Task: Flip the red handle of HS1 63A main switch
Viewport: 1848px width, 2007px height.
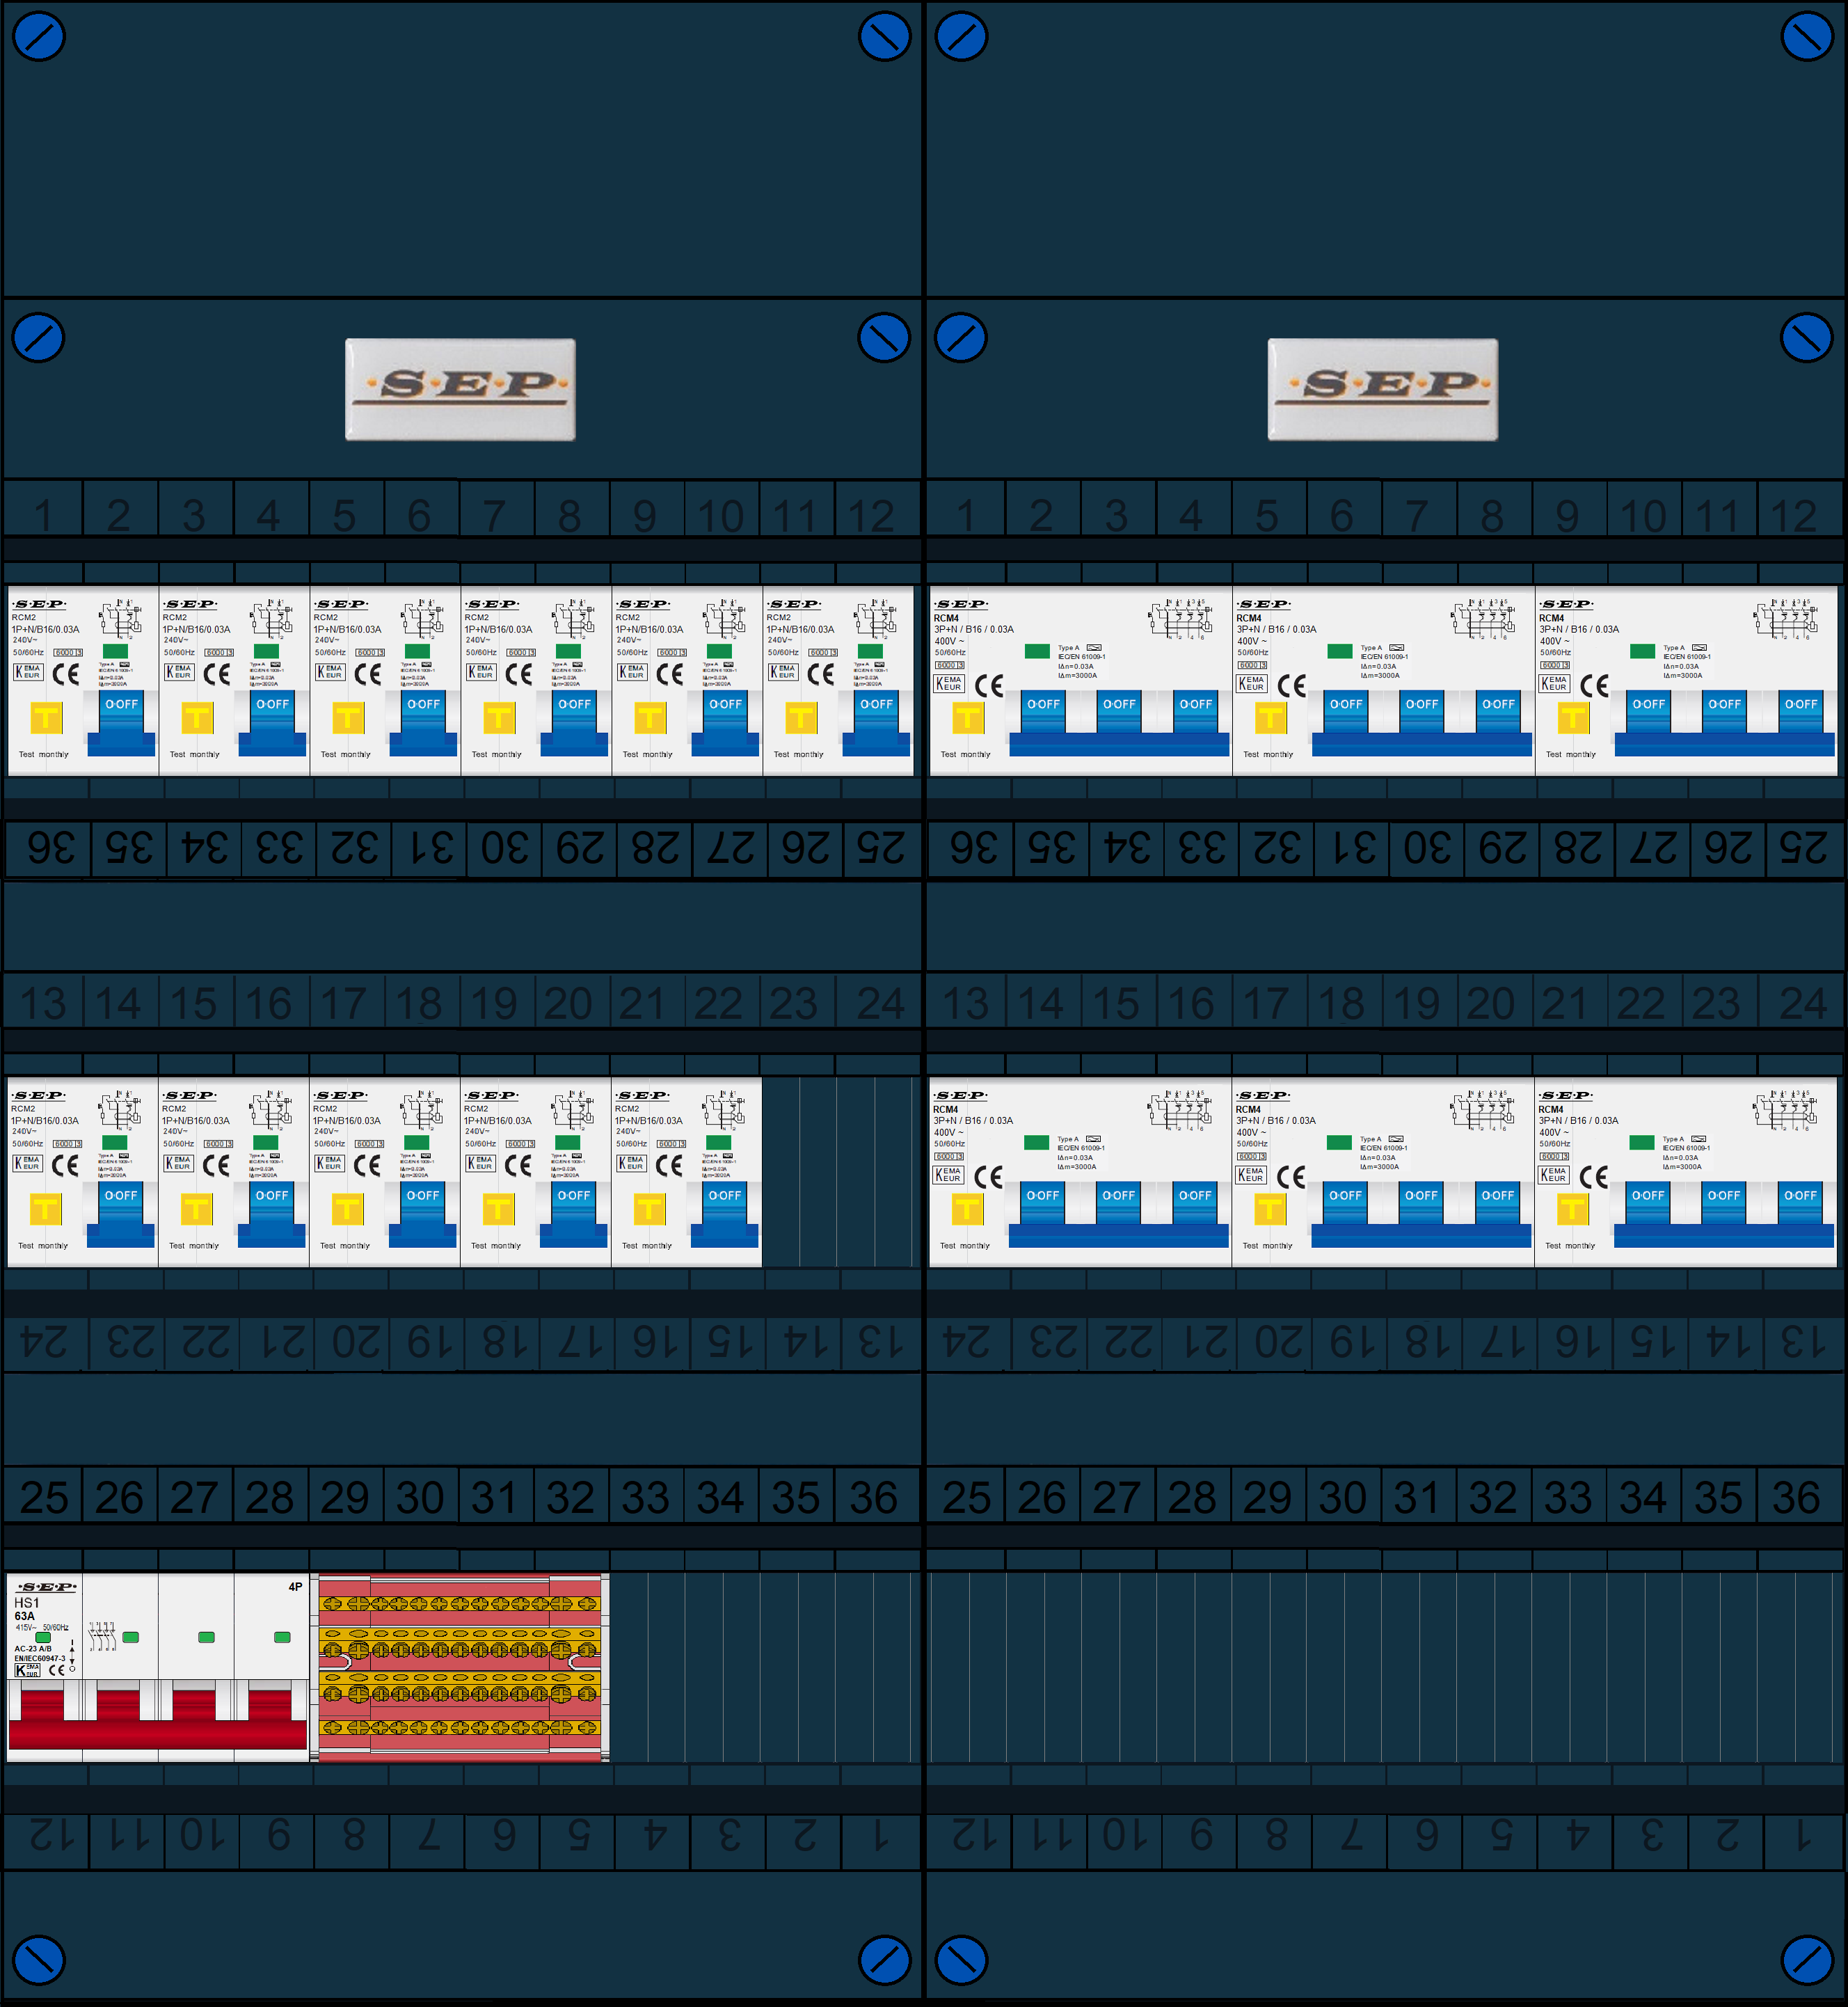Action: tap(157, 1719)
